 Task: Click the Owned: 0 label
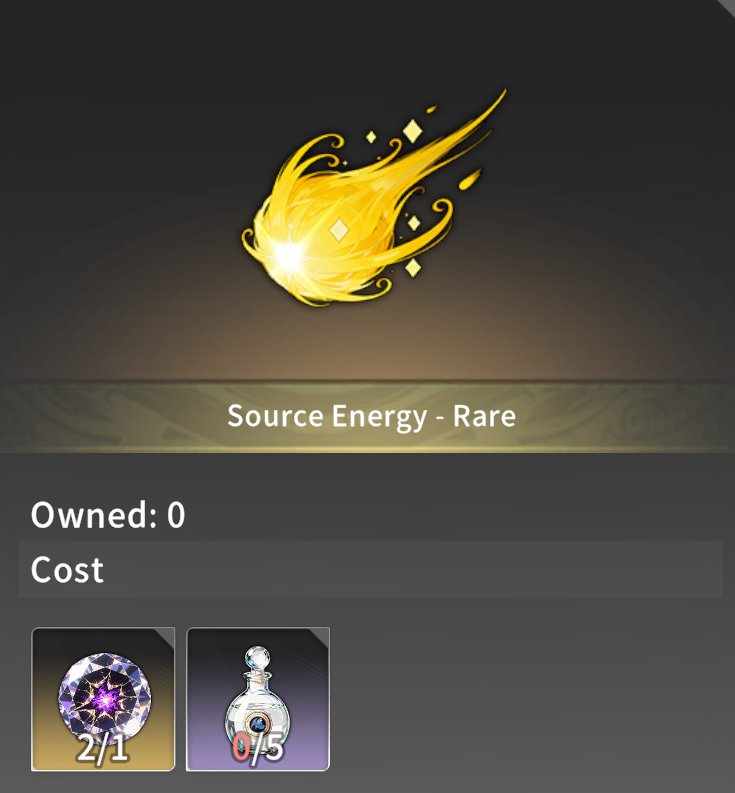[x=108, y=515]
